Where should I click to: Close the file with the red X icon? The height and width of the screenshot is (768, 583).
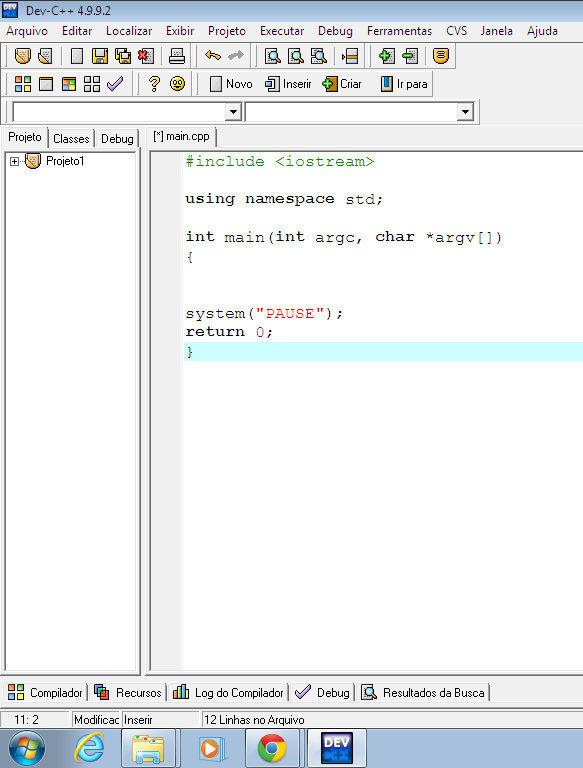[x=146, y=56]
